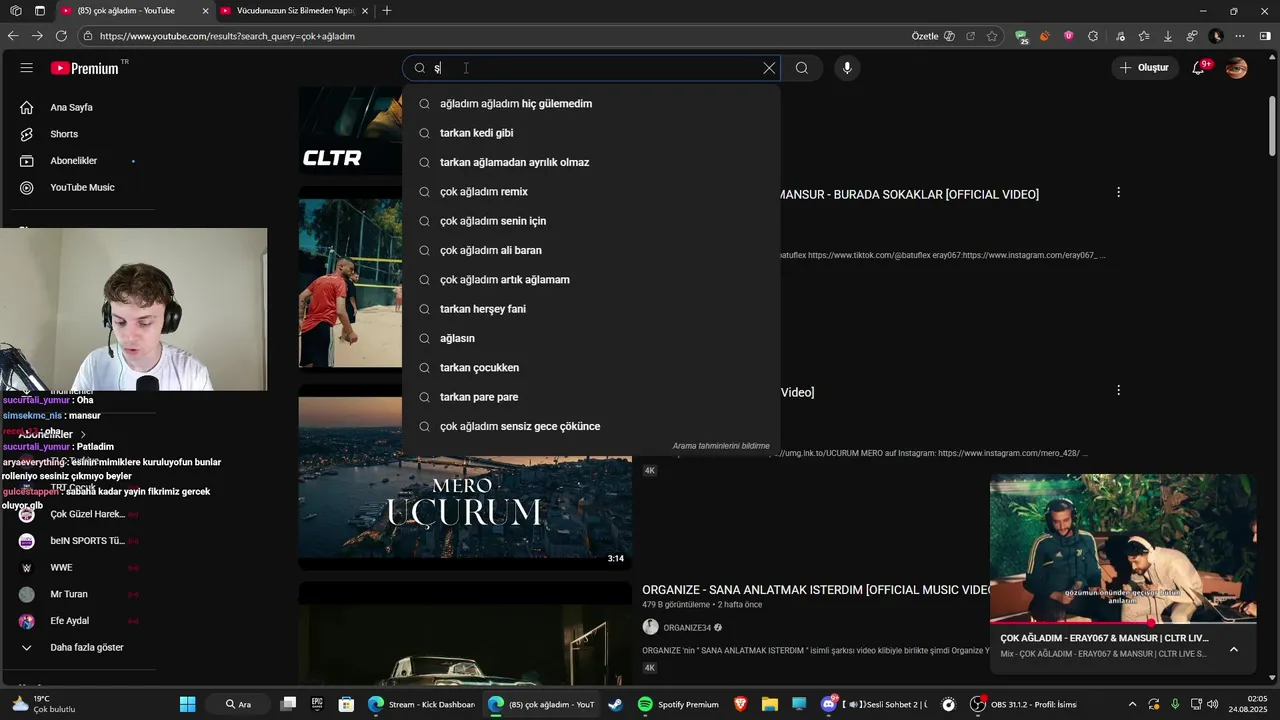Screen dimensions: 1280x720
Task: Choose 'tarkan çocukken' suggestion
Action: coord(591,368)
